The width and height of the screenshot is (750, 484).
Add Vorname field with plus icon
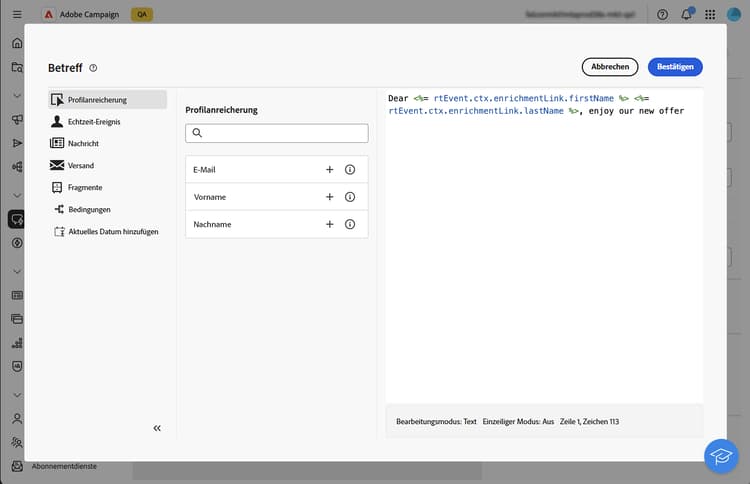coord(330,197)
